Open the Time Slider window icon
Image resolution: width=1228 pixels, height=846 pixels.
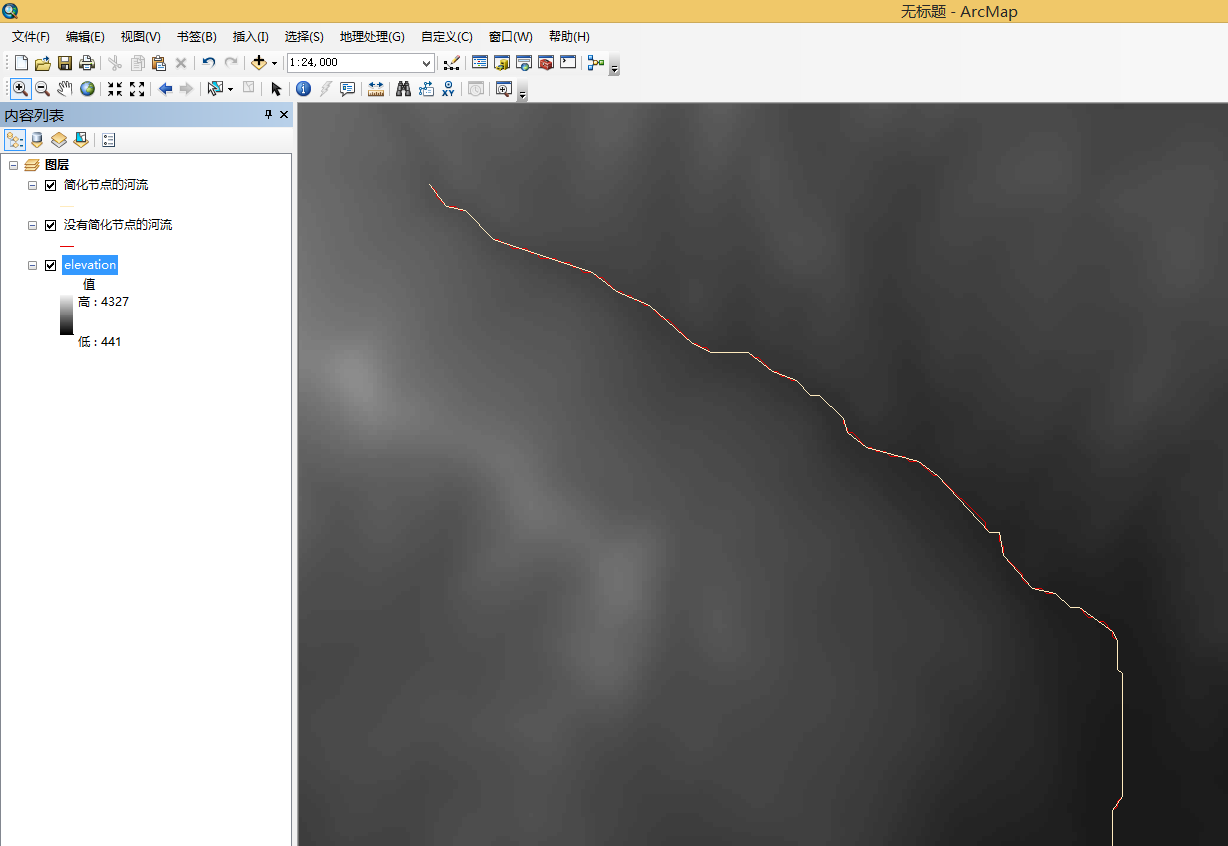[x=476, y=88]
